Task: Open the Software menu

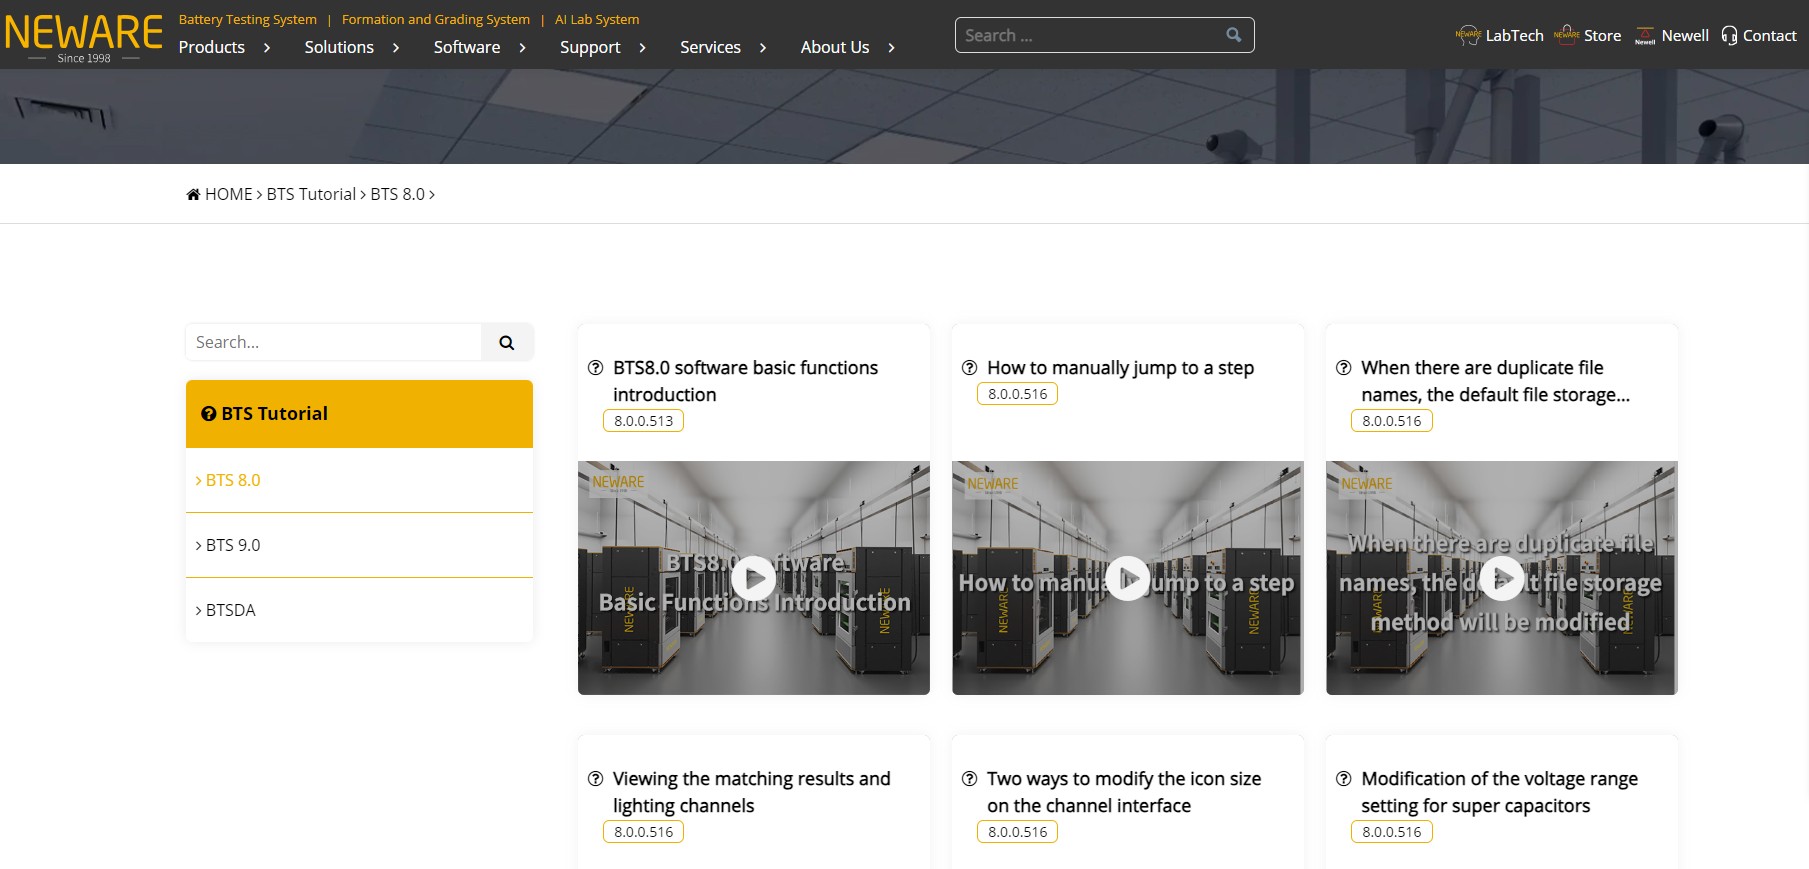Action: [x=467, y=47]
